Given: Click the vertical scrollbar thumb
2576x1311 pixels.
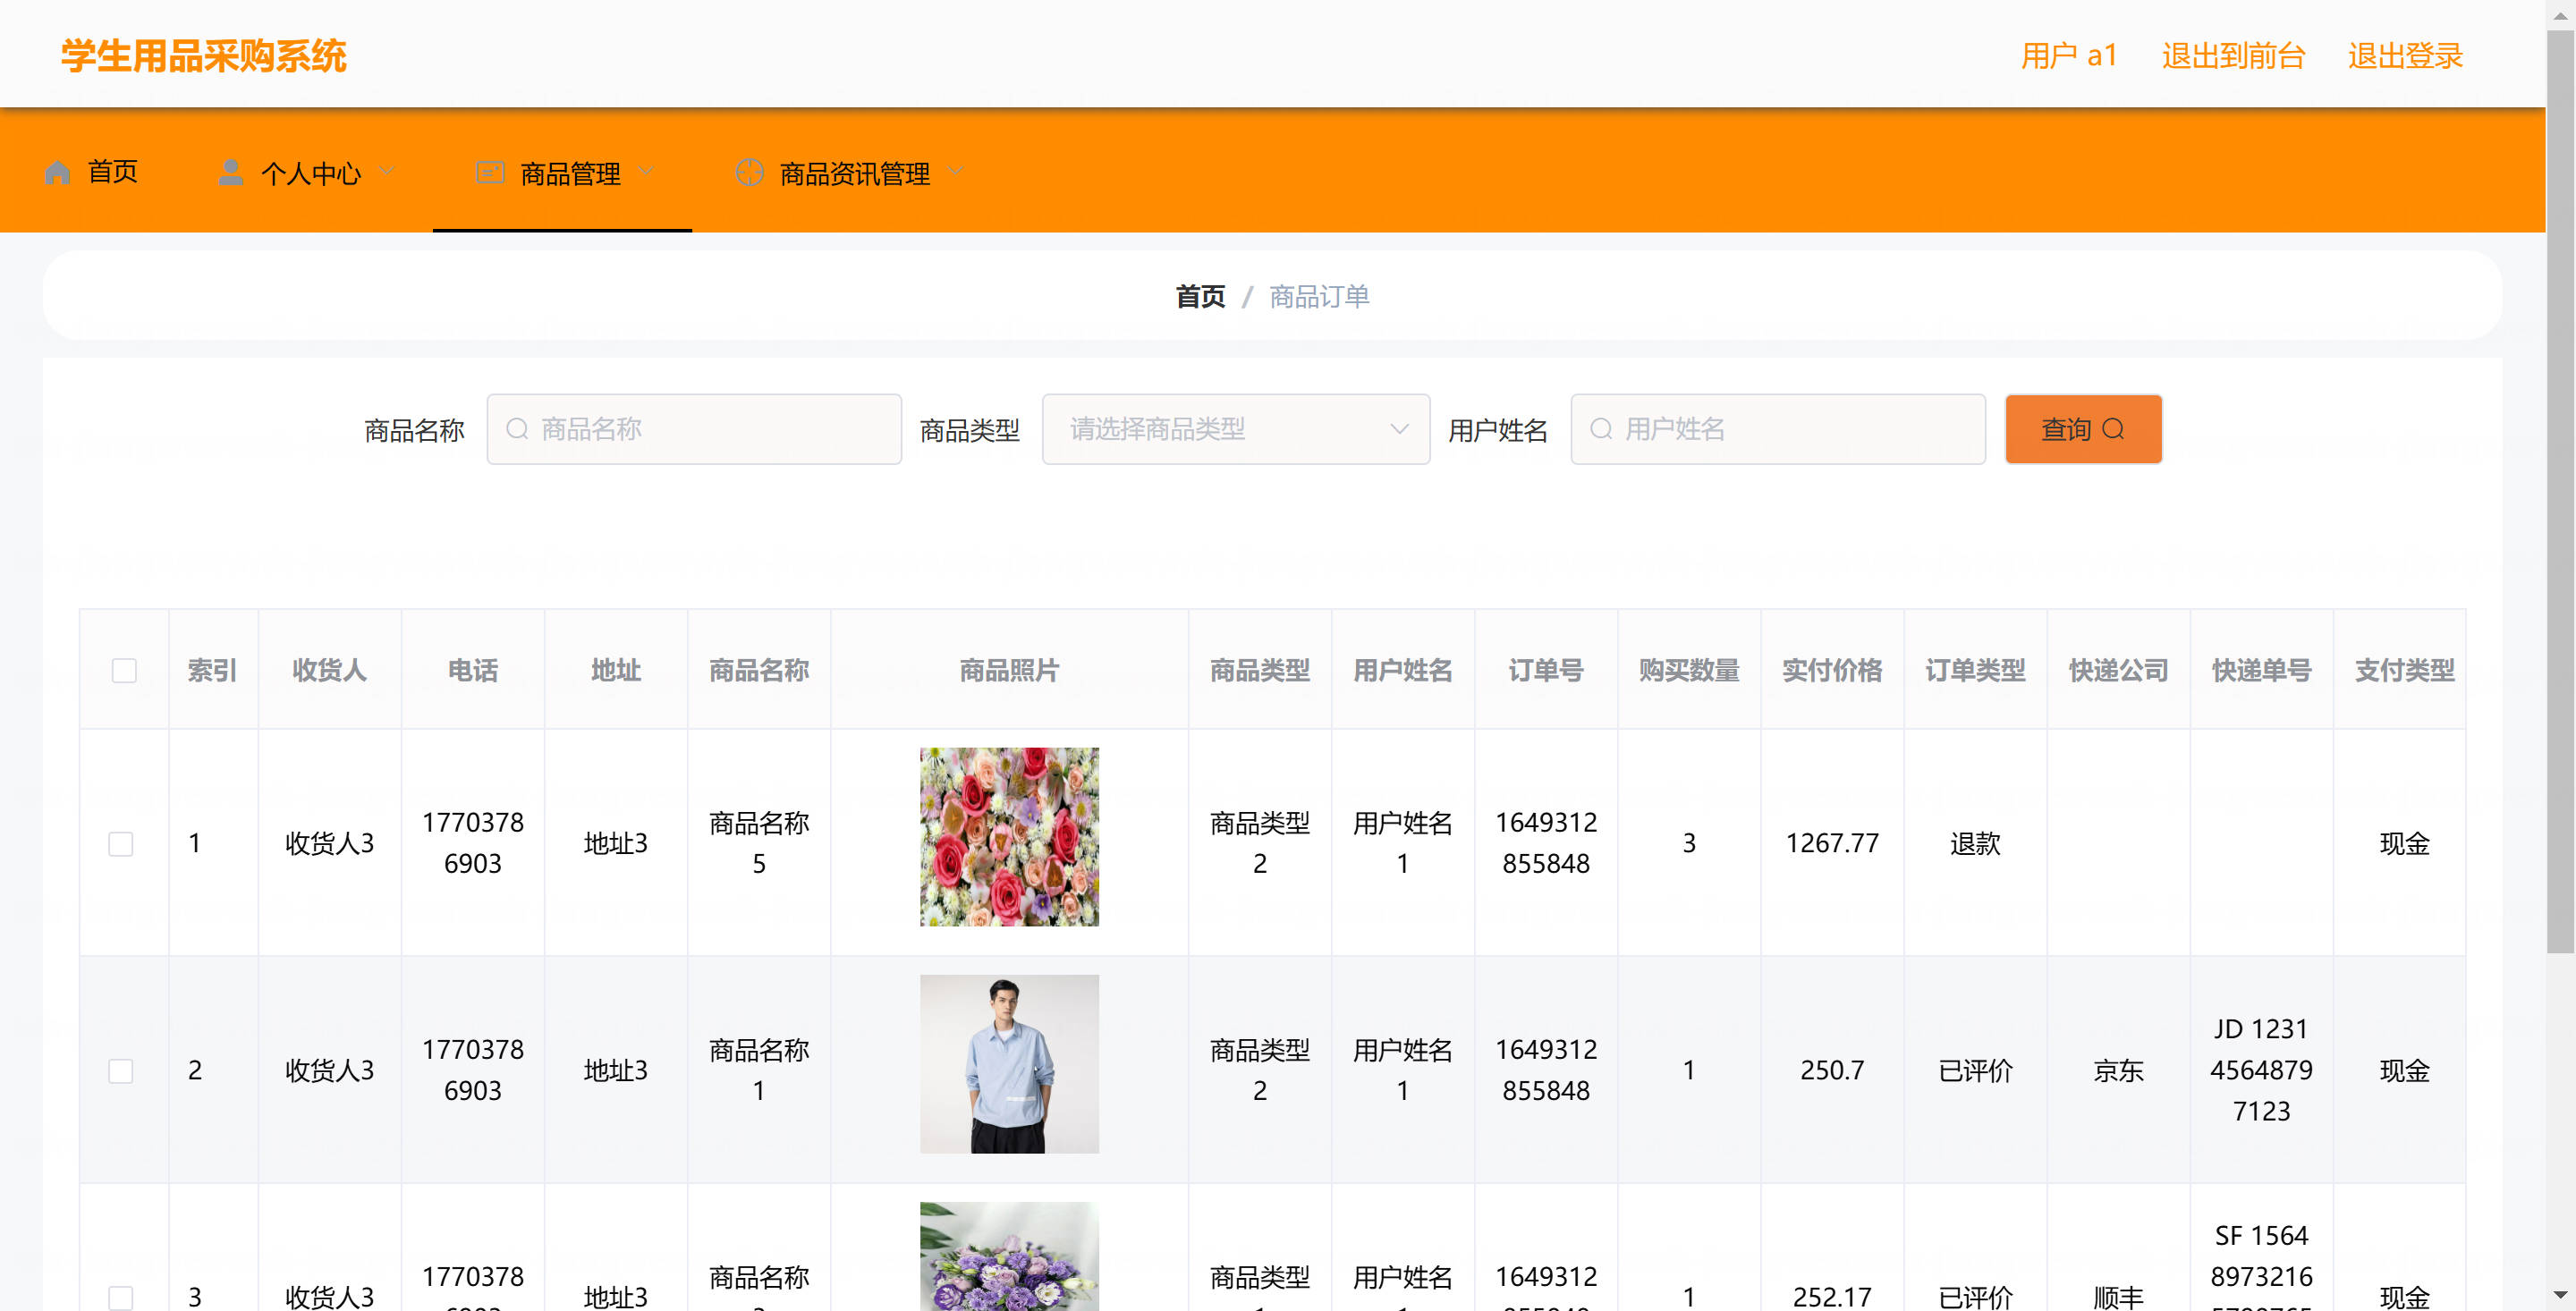Looking at the screenshot, I should coord(2560,490).
